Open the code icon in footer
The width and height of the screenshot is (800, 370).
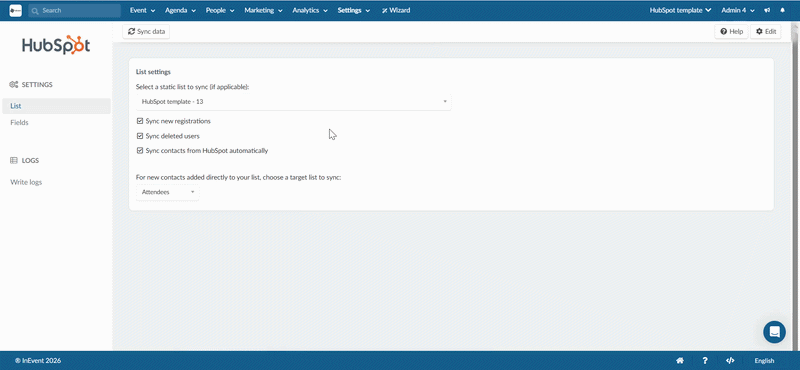point(730,360)
